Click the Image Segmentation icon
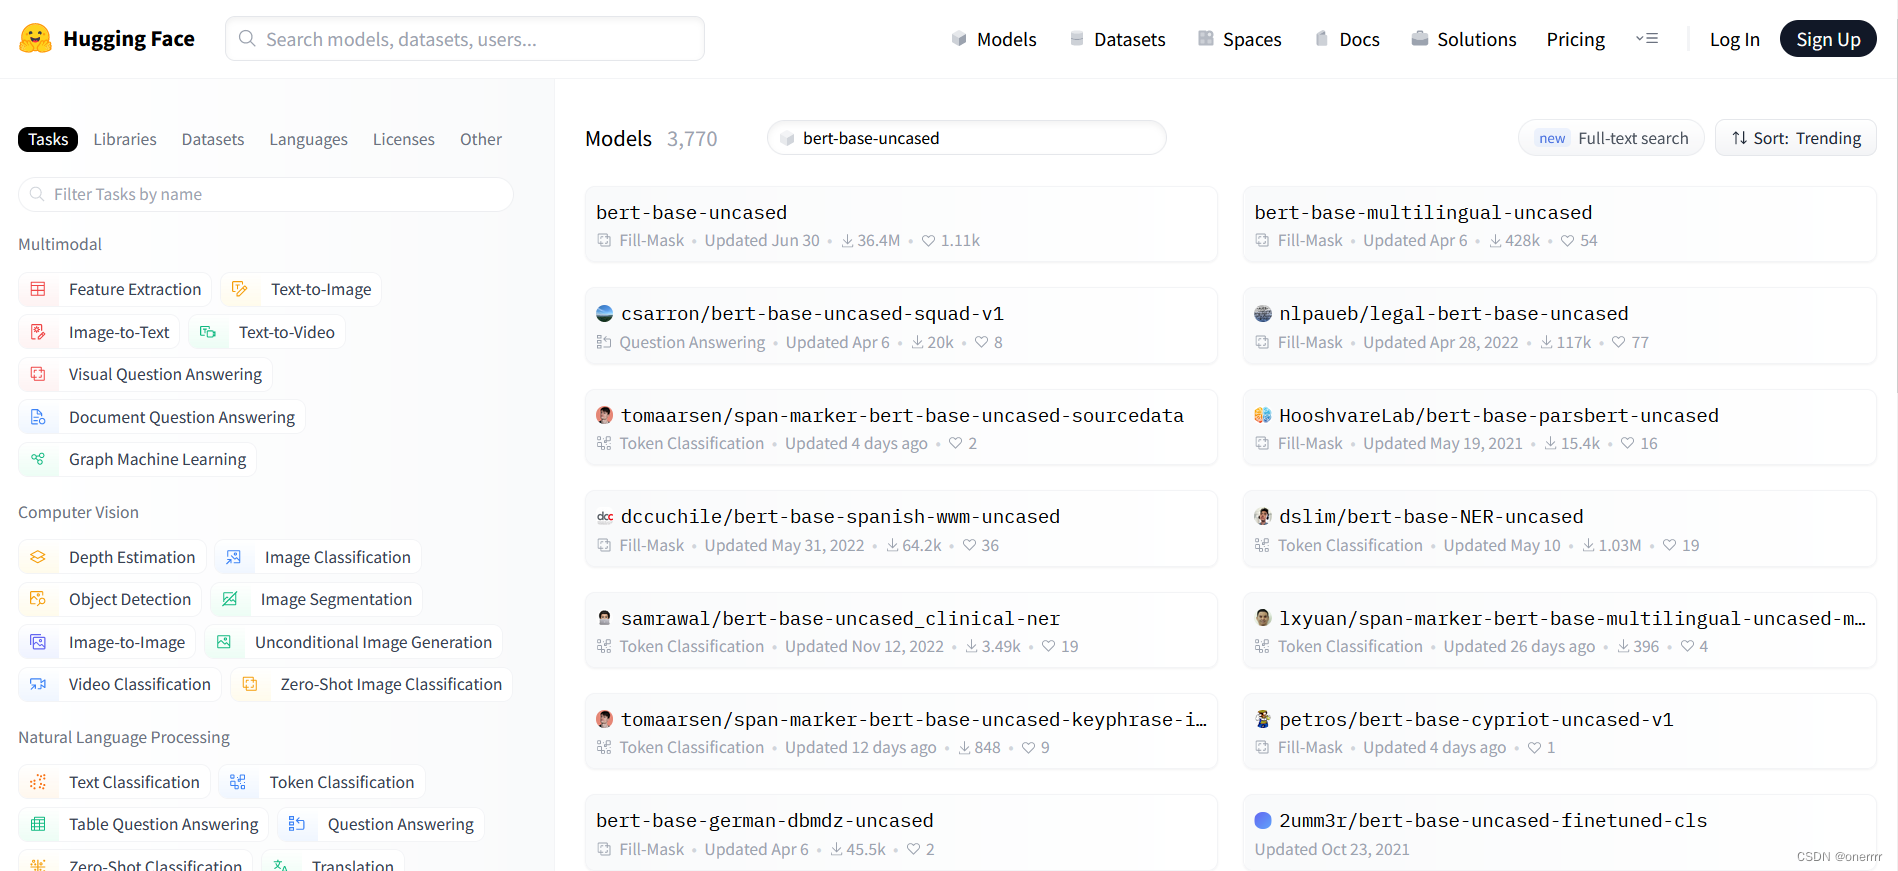Viewport: 1898px width, 871px height. pos(230,599)
